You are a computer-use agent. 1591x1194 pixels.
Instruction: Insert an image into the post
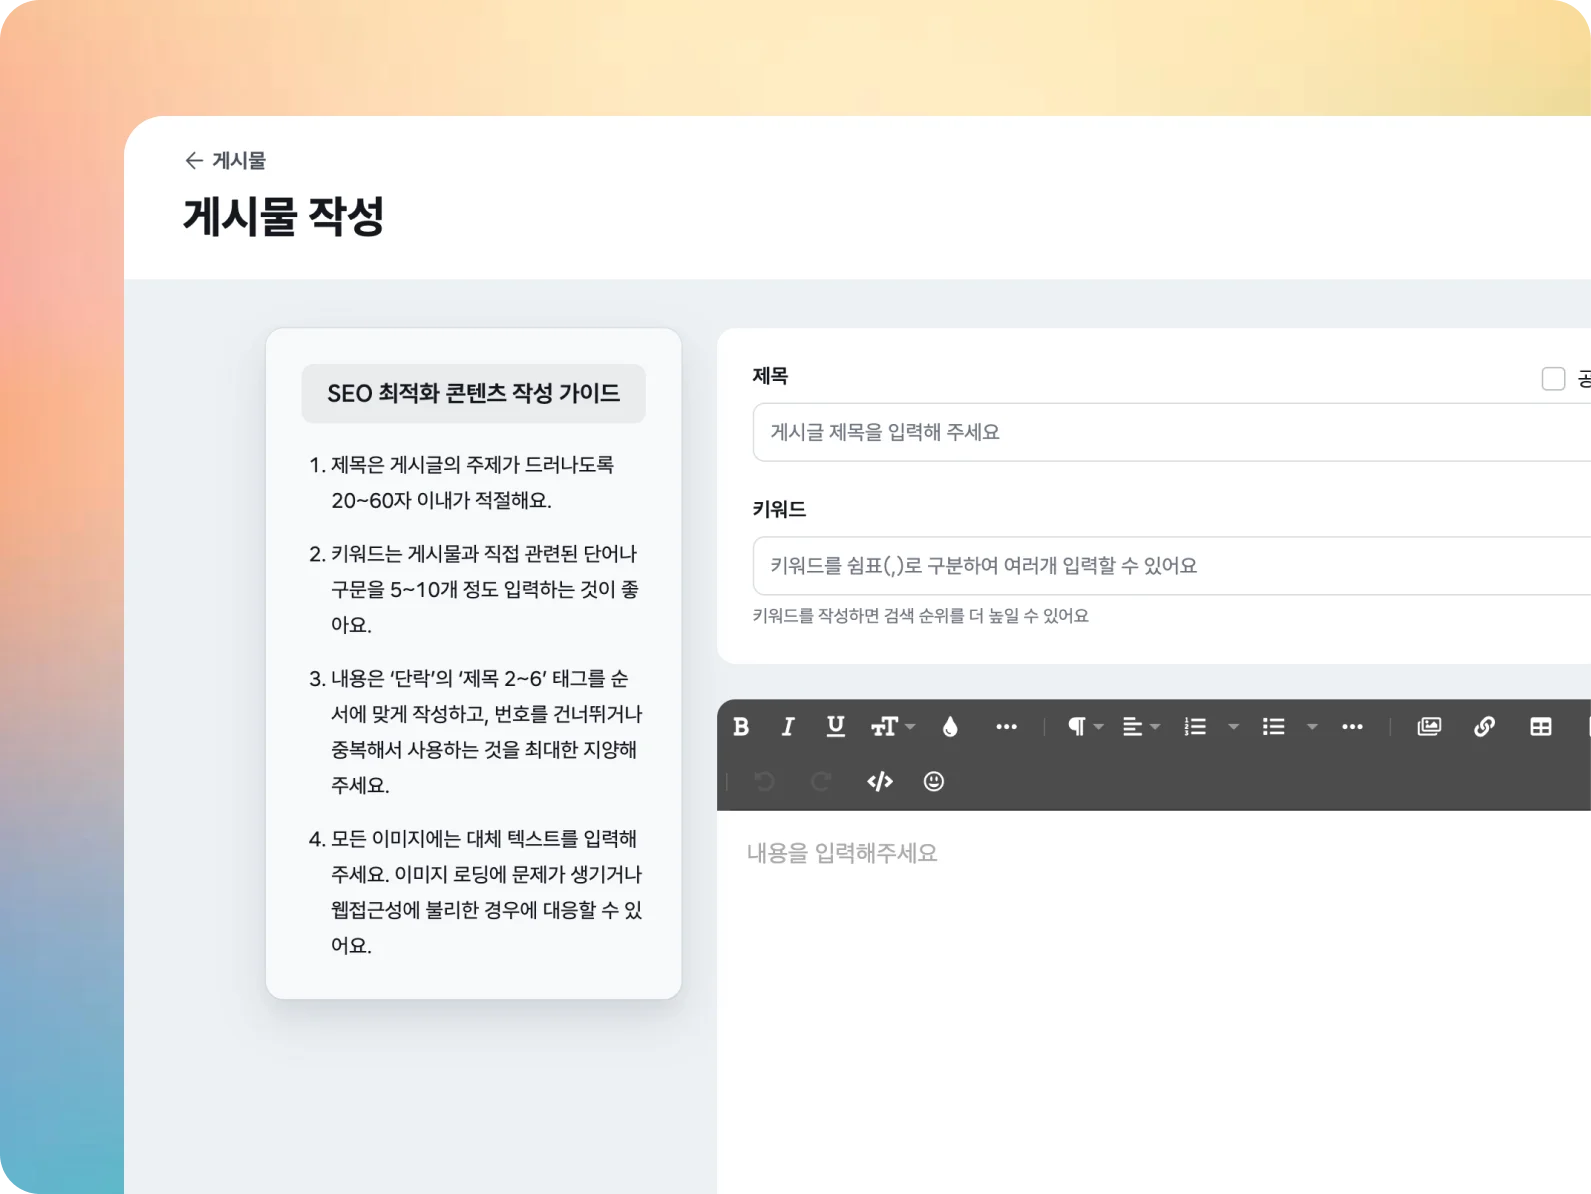1430,727
